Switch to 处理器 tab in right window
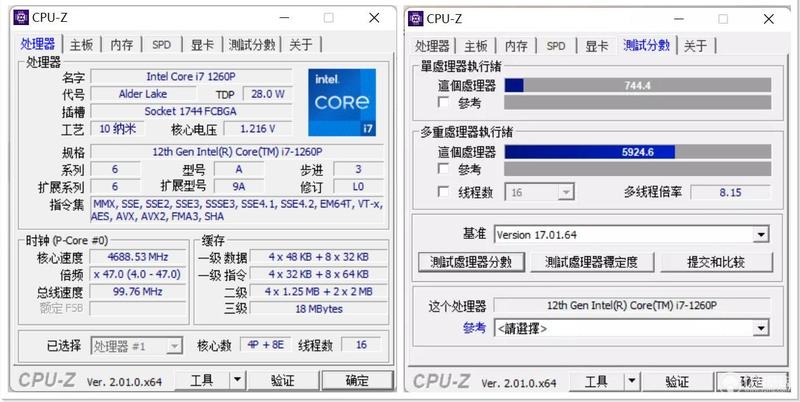This screenshot has width=800, height=402. pos(432,46)
